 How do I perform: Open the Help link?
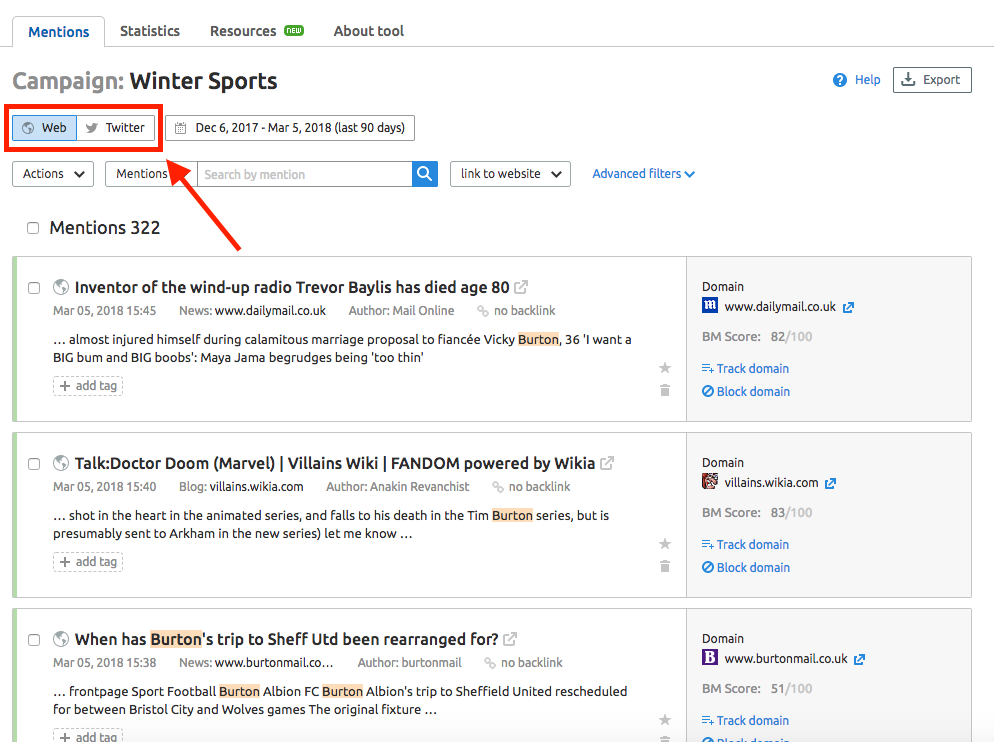point(867,80)
